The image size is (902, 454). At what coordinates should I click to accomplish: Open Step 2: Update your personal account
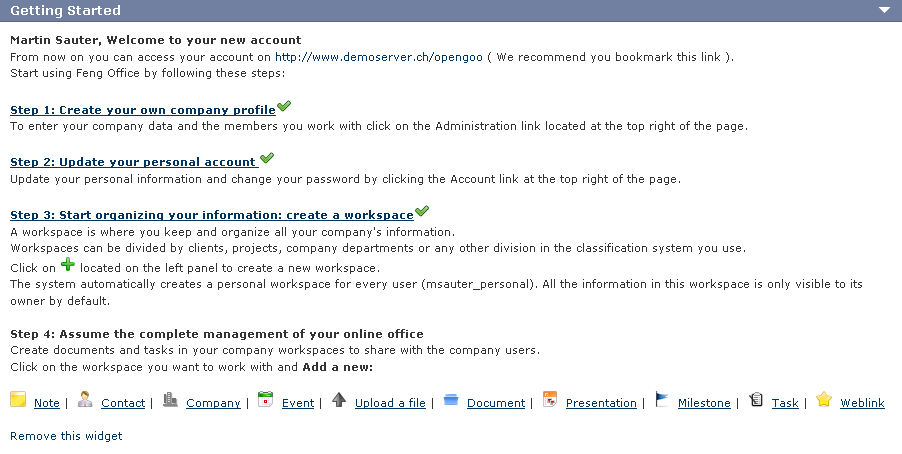pyautogui.click(x=134, y=162)
